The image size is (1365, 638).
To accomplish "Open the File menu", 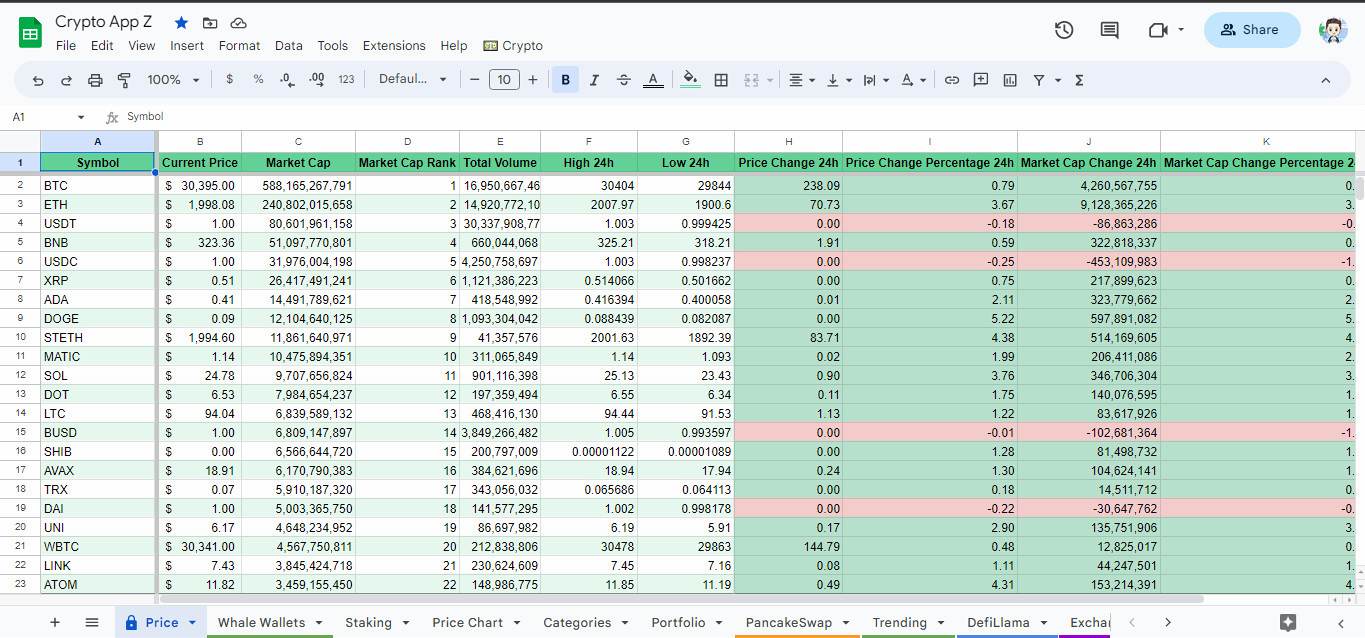I will 66,45.
